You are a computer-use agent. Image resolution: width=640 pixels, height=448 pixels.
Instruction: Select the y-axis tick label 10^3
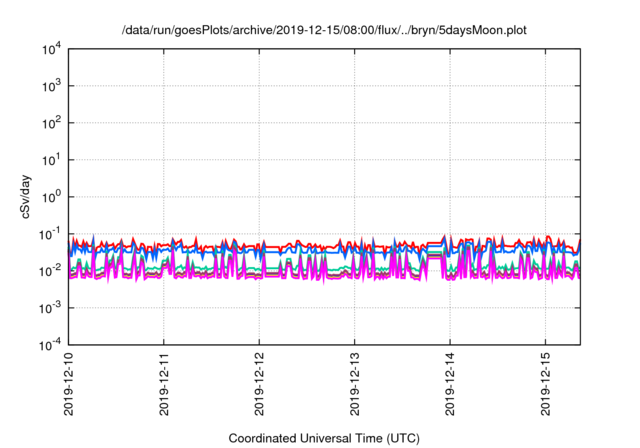point(52,86)
